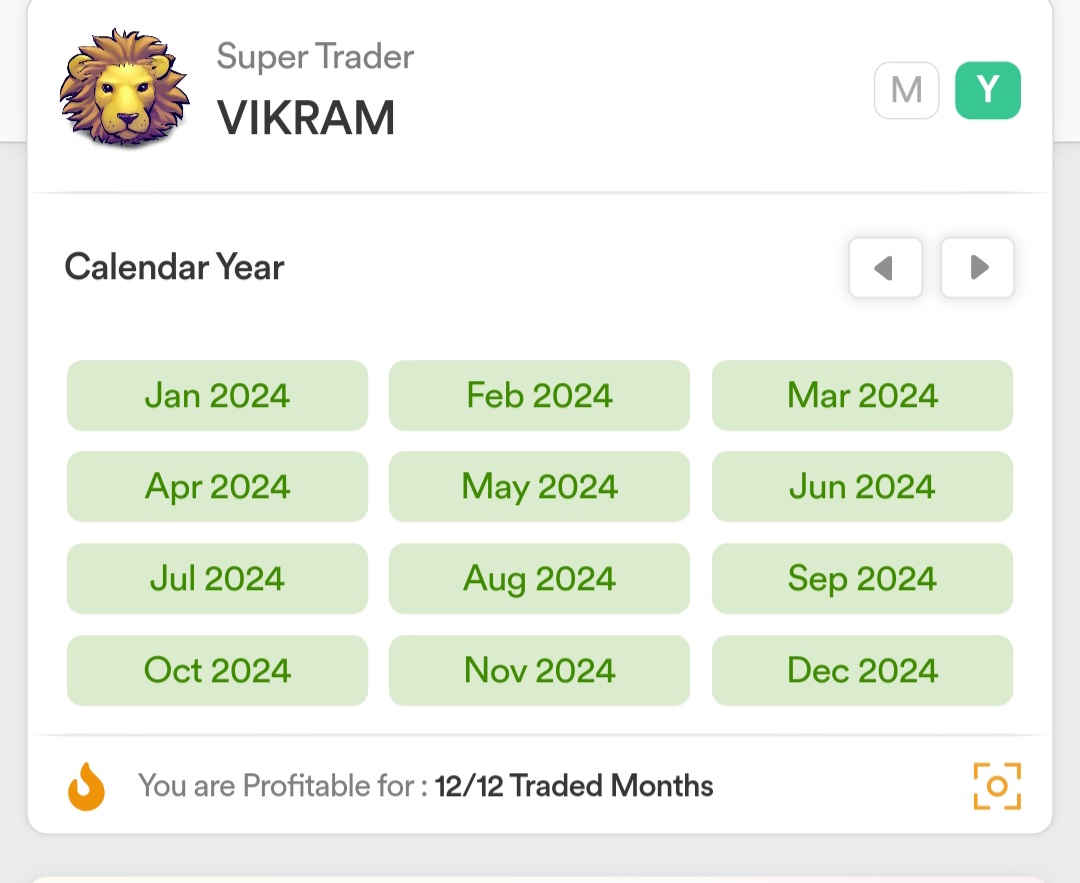Open Jan 2024 month tile
Image resolution: width=1080 pixels, height=883 pixels.
[218, 395]
